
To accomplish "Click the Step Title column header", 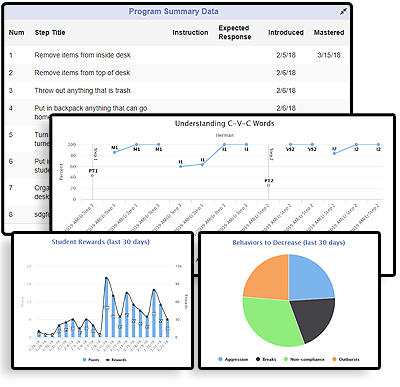I will coord(50,33).
